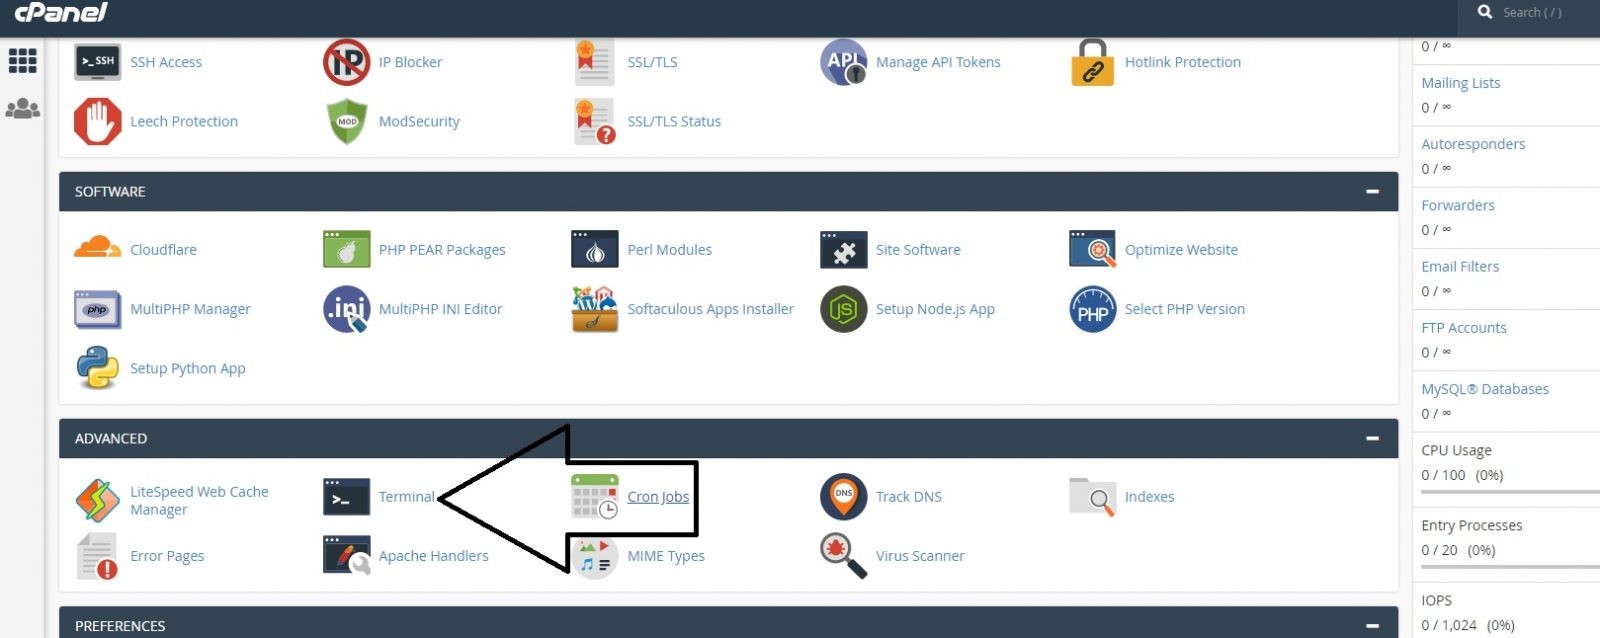Image resolution: width=1600 pixels, height=638 pixels.
Task: Open the ModSecurity shield icon
Action: 346,121
